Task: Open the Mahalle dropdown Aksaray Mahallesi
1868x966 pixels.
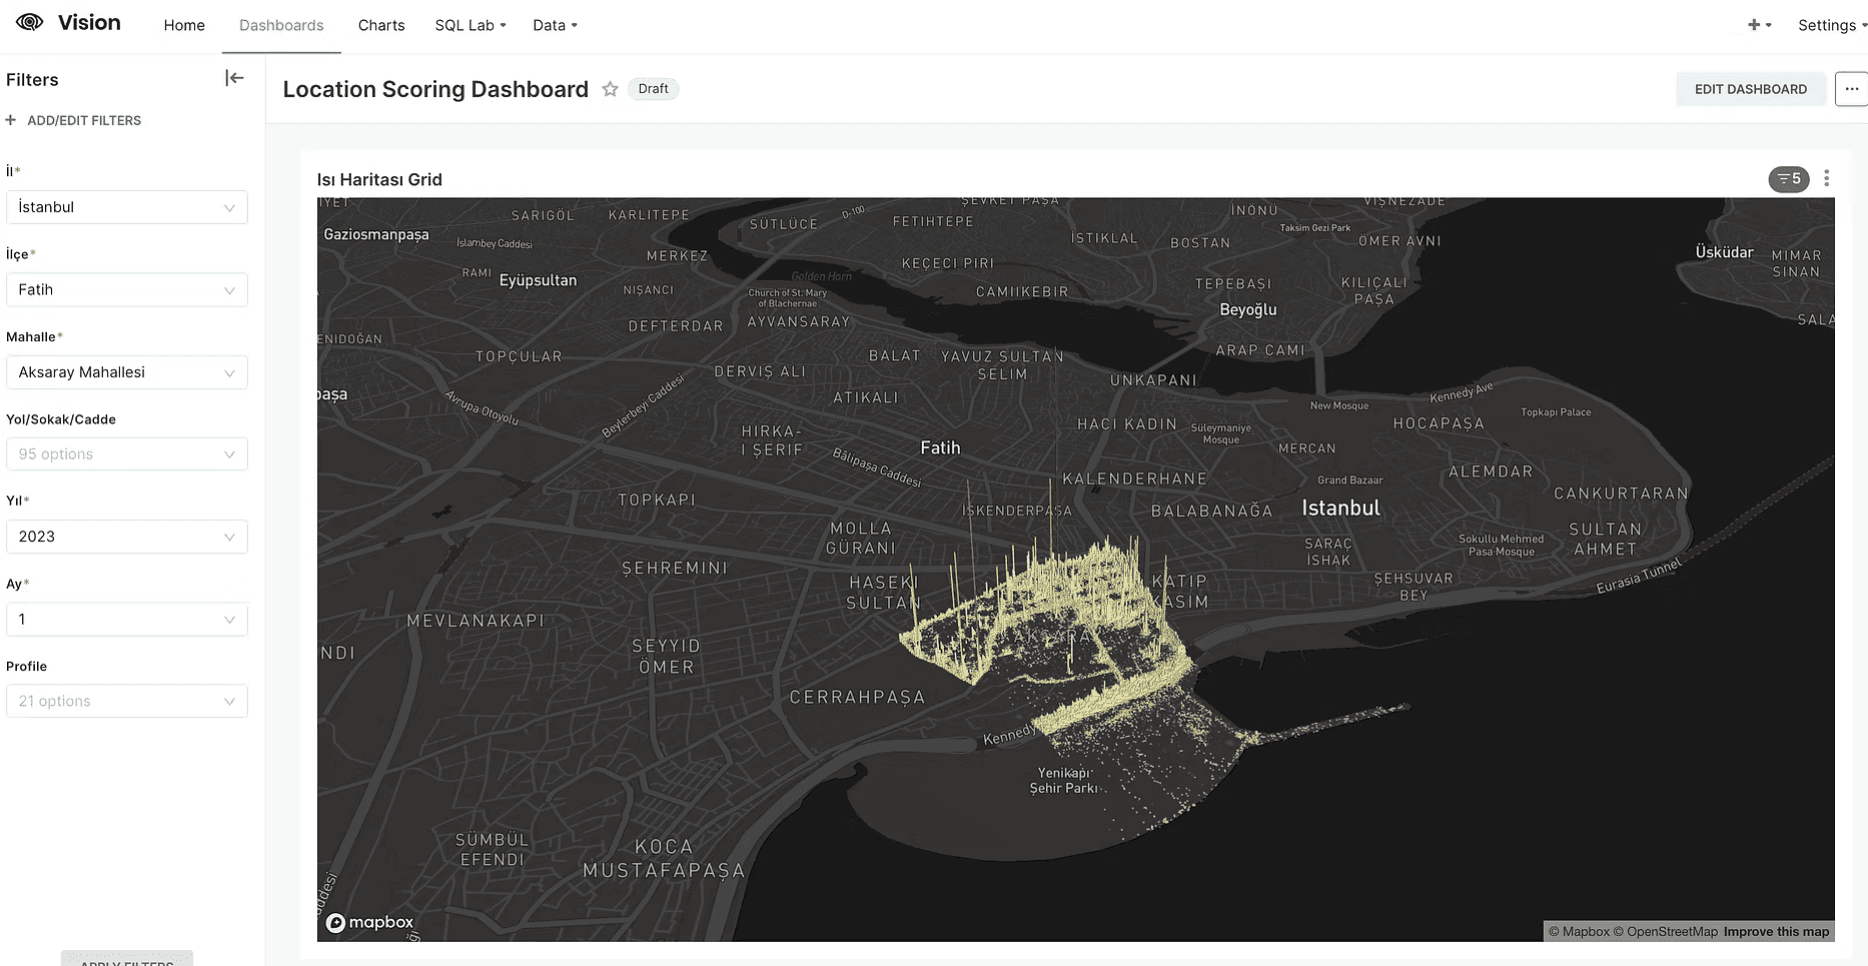Action: (x=127, y=372)
